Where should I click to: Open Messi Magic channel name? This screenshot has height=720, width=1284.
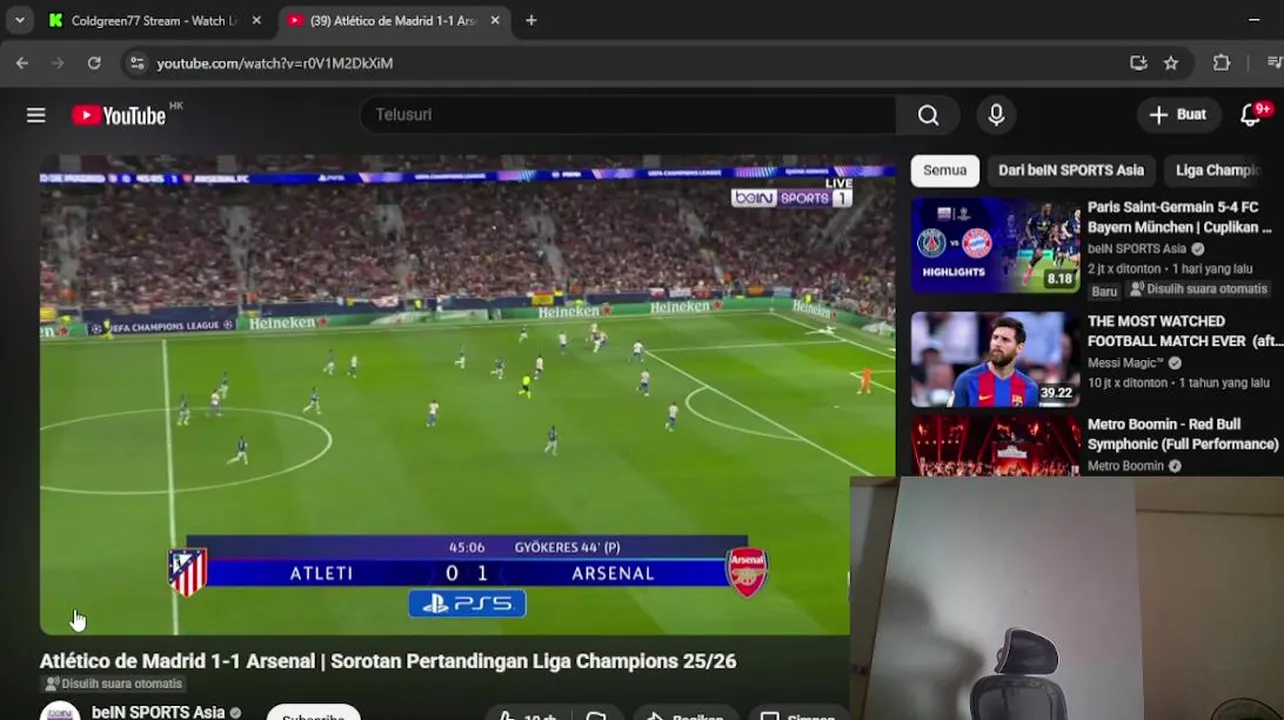[x=1125, y=363]
